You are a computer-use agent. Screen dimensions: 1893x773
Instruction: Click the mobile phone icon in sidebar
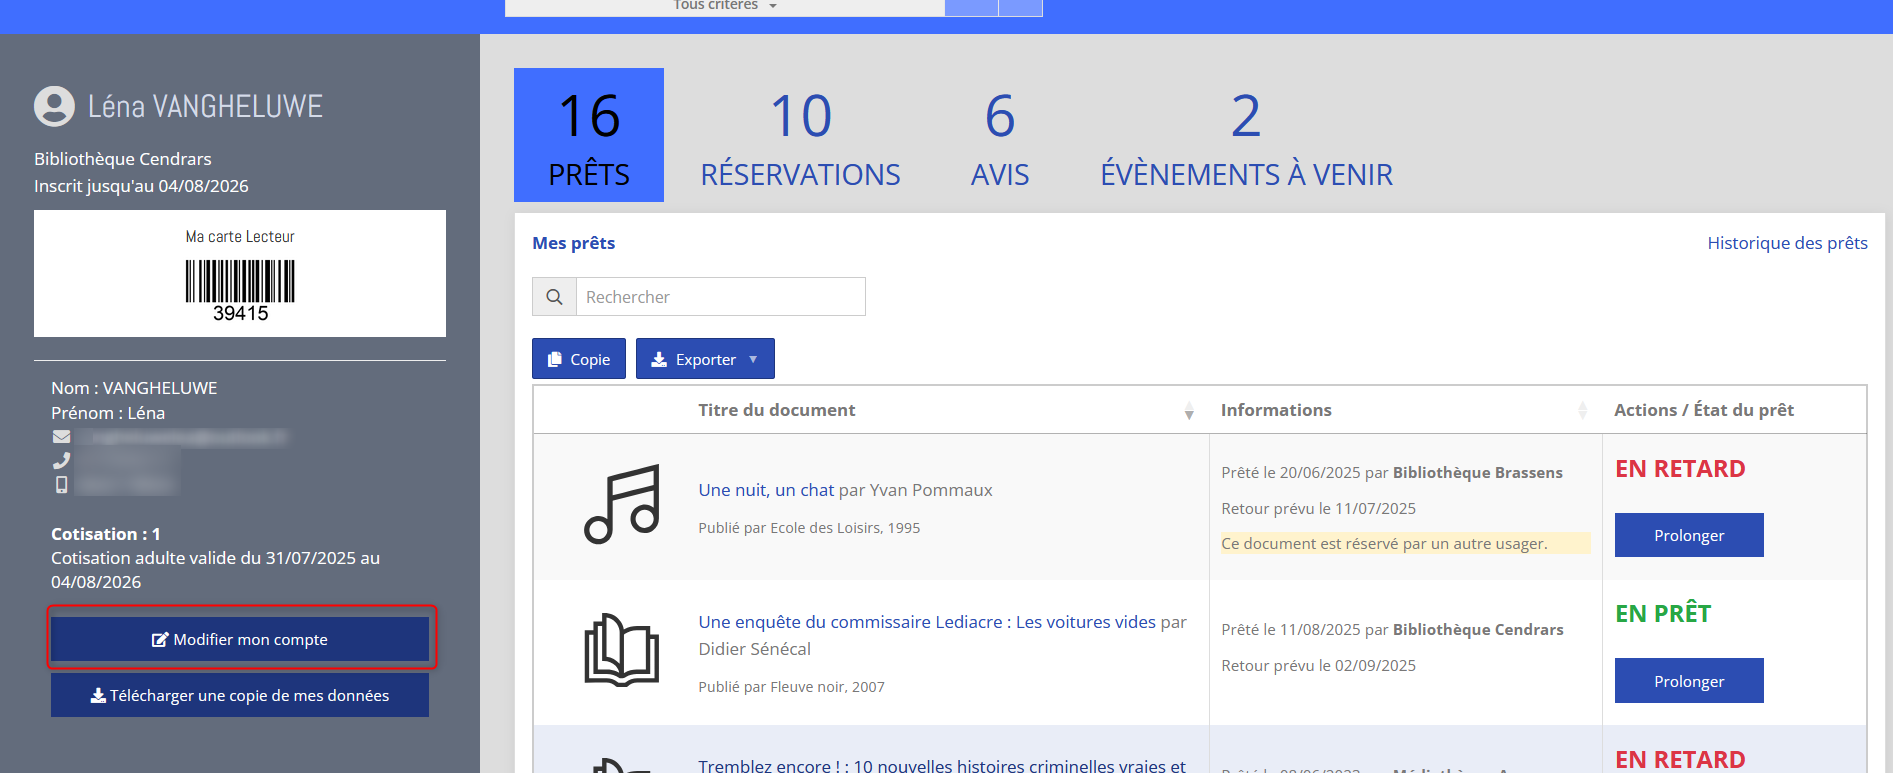point(62,485)
